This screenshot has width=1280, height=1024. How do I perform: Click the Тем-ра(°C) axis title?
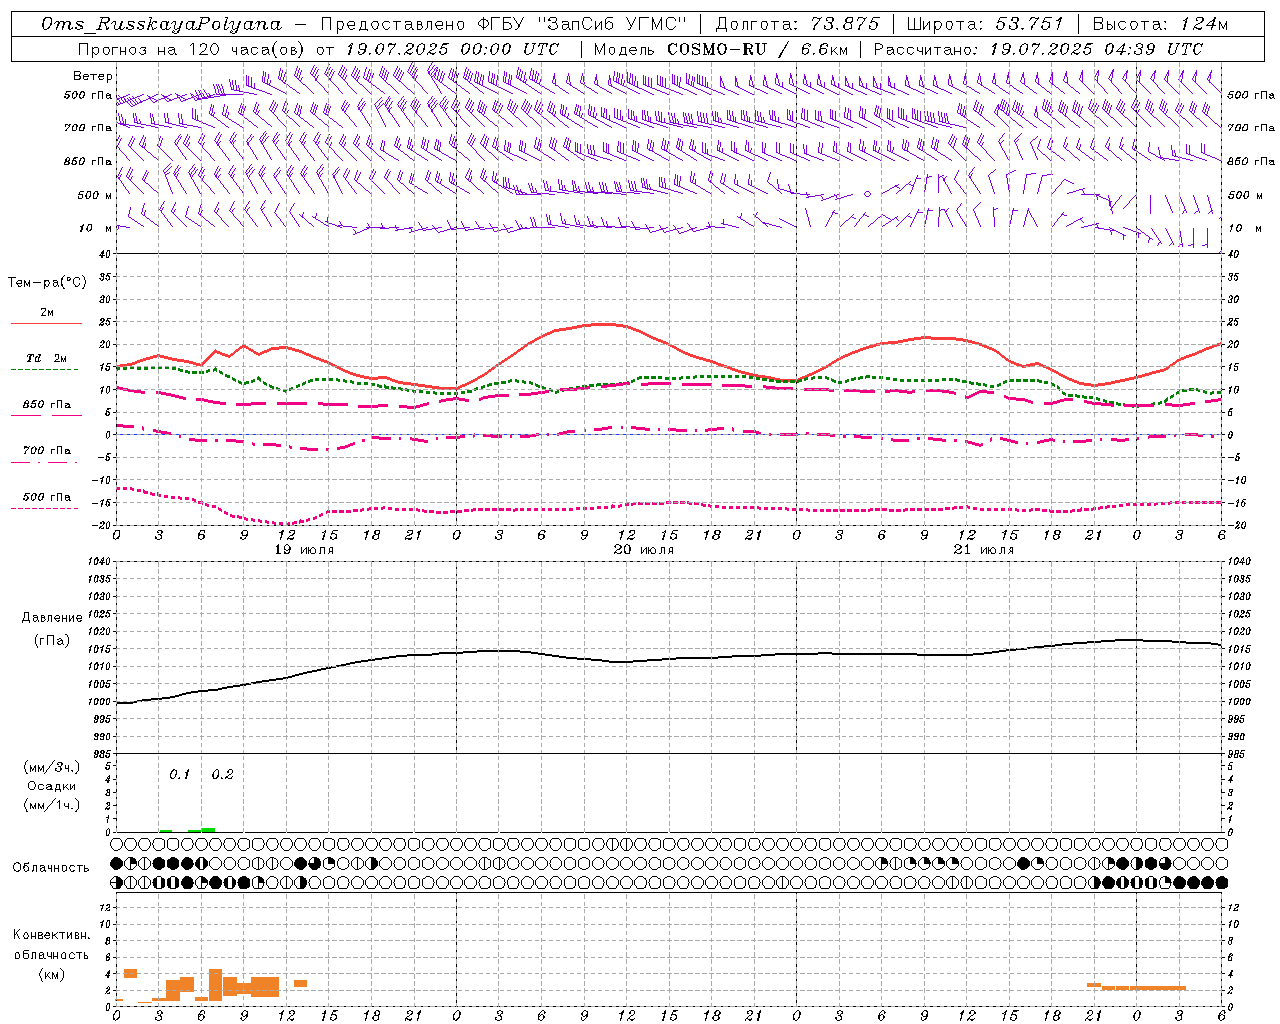(x=47, y=283)
